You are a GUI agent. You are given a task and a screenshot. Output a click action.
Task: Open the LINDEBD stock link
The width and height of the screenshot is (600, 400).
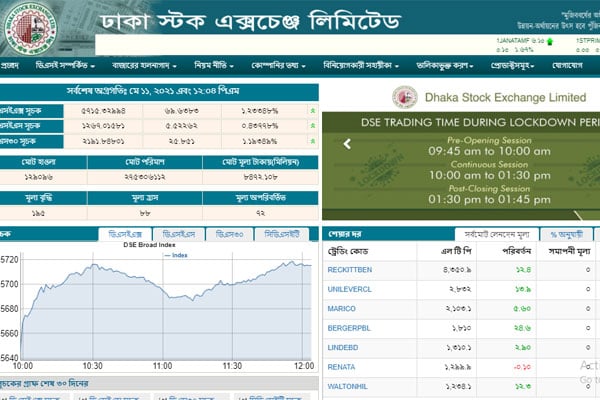(x=342, y=348)
